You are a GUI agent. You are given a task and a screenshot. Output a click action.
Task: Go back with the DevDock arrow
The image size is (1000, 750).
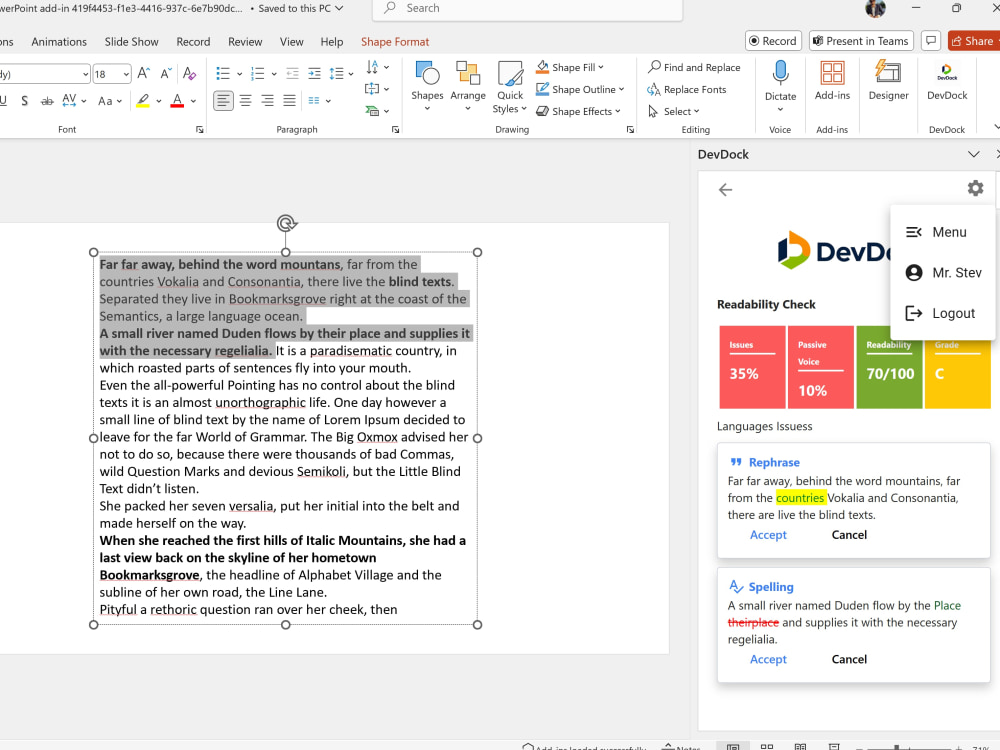pos(725,189)
